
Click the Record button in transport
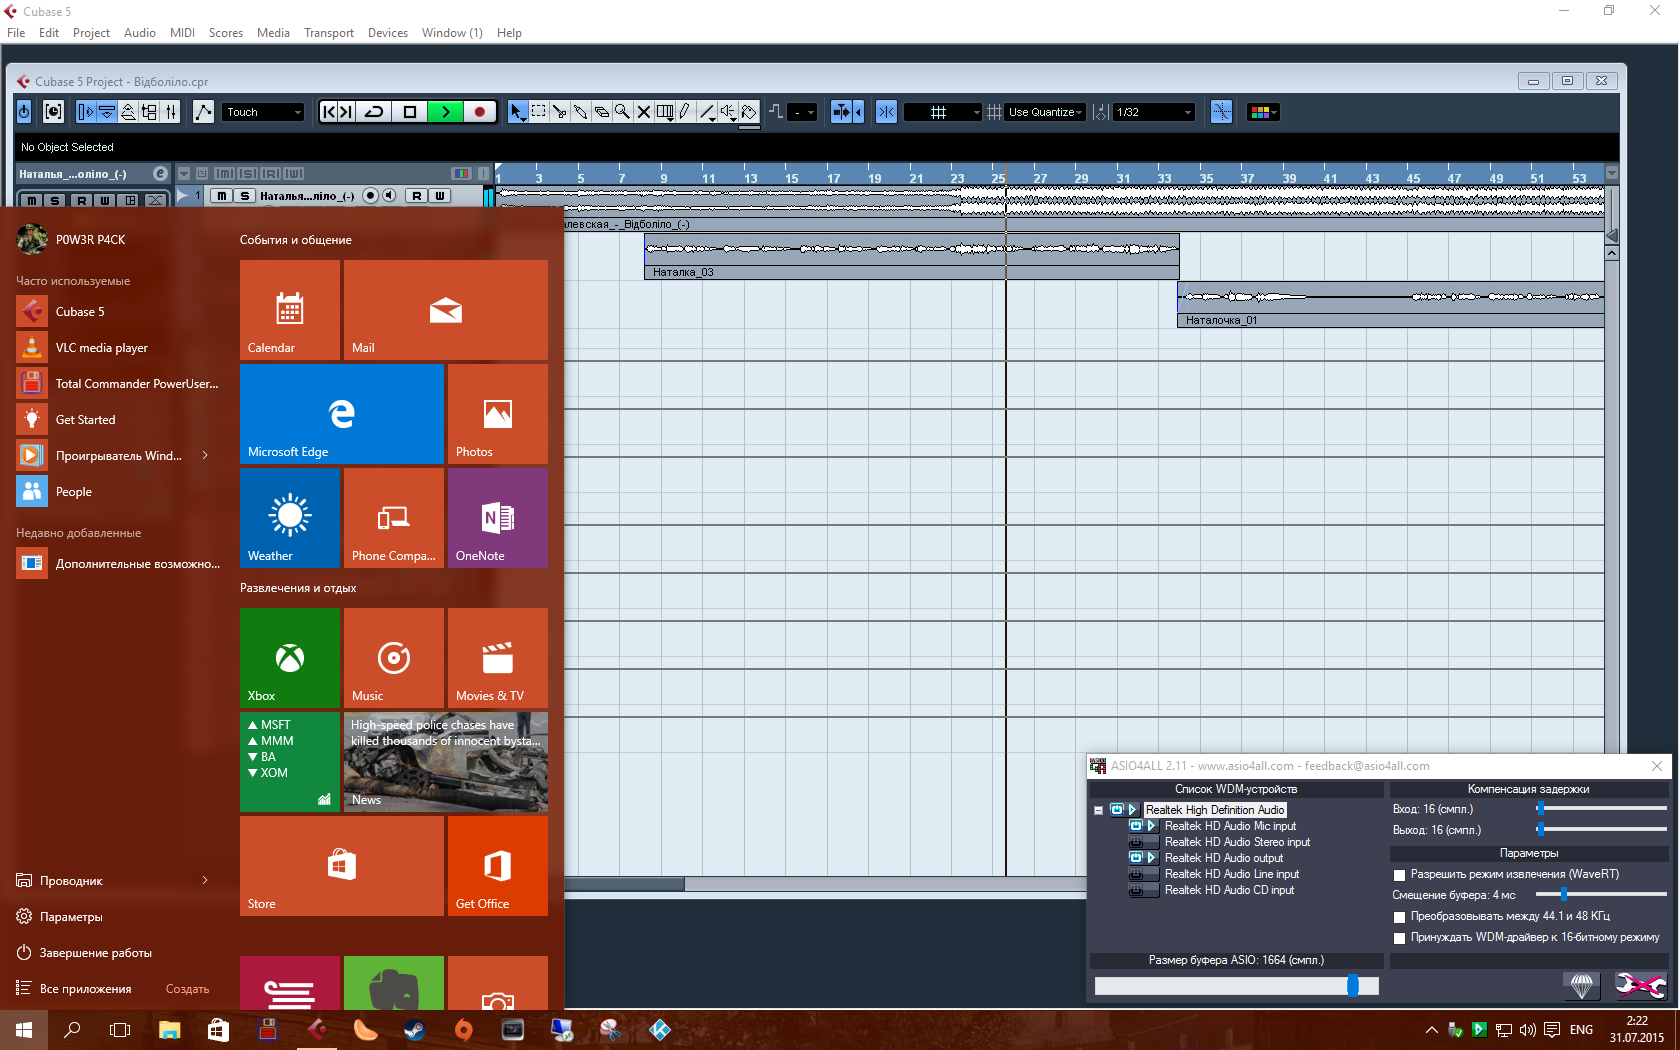[480, 112]
